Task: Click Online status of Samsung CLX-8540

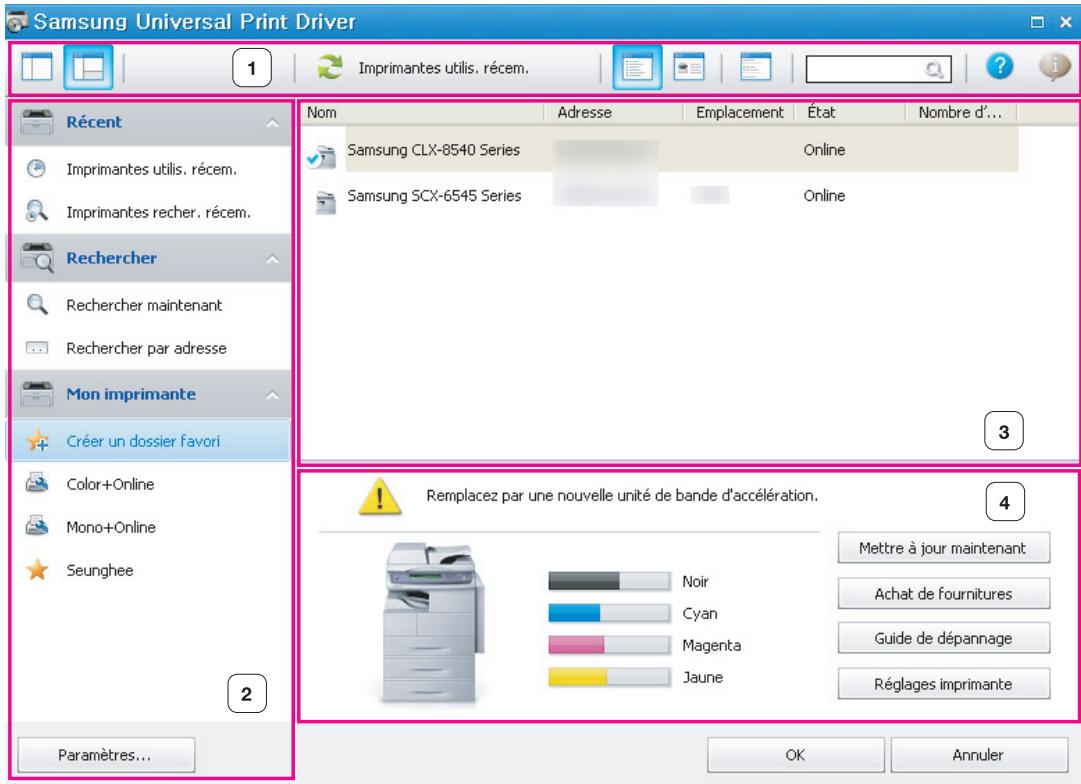Action: (x=824, y=150)
